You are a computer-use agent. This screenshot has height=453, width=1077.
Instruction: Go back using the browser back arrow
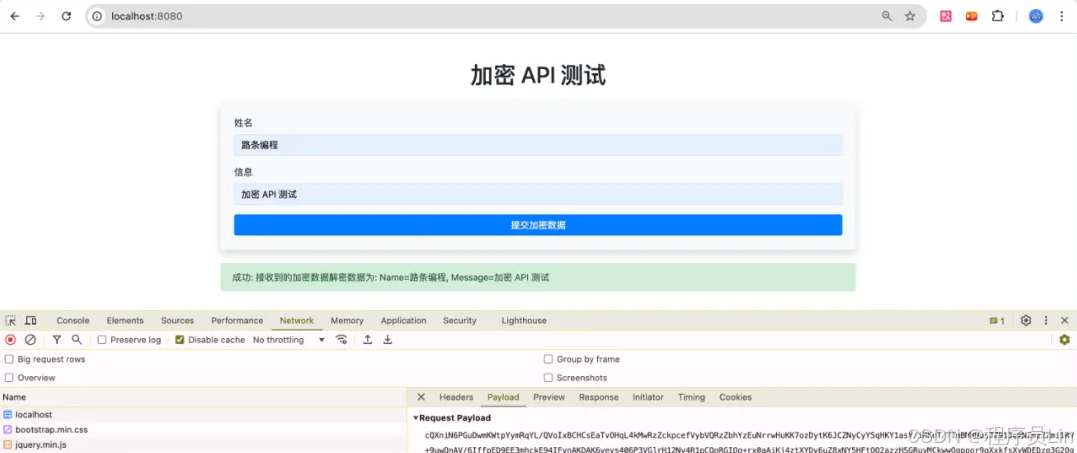[x=15, y=16]
